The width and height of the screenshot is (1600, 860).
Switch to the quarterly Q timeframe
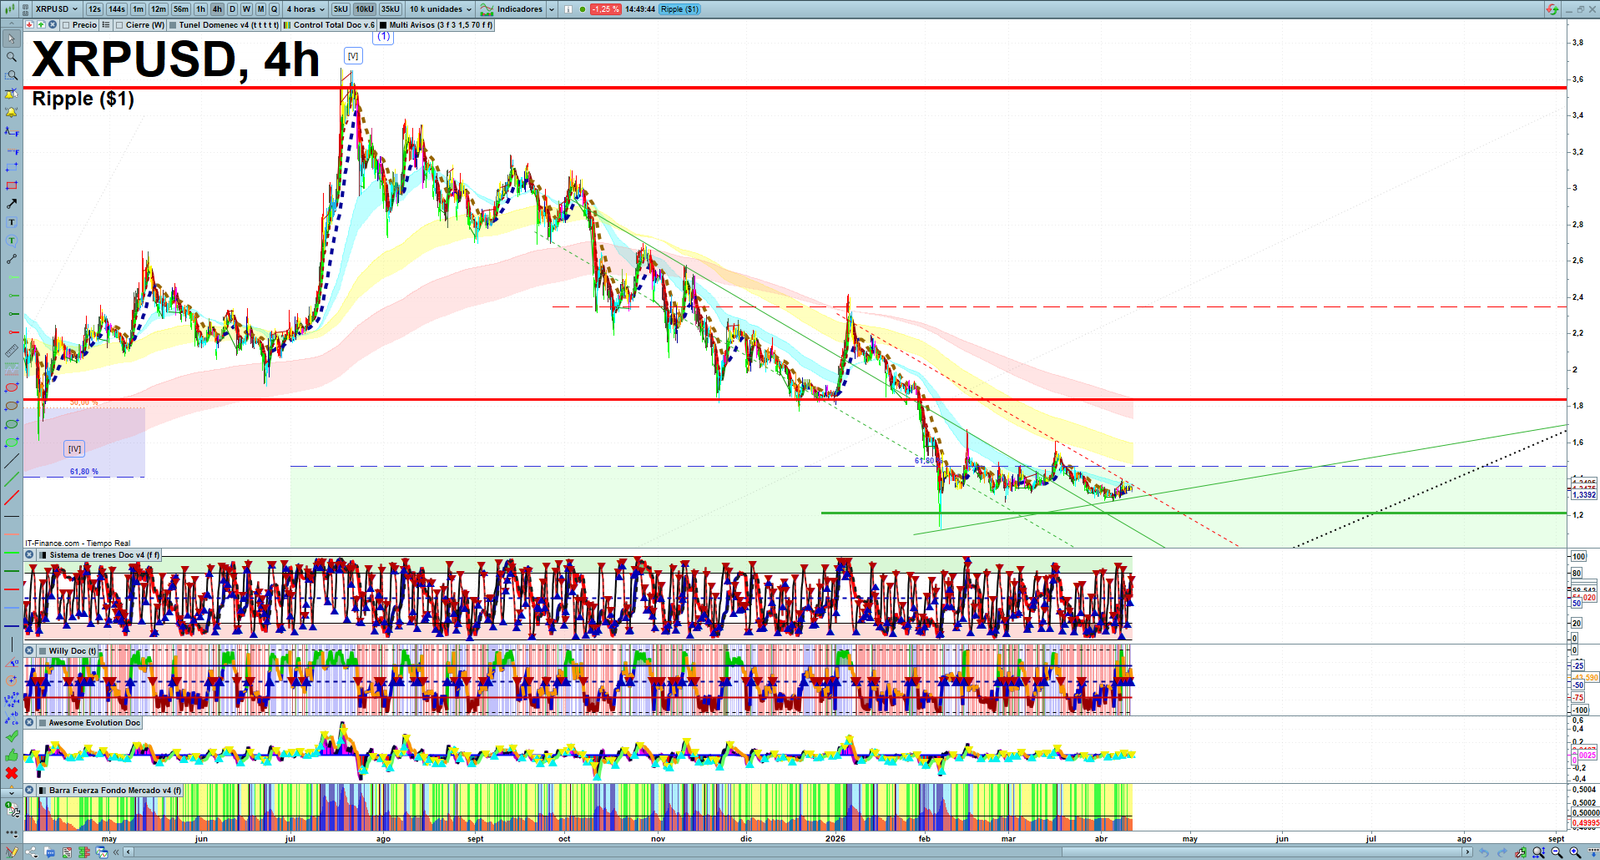point(274,9)
